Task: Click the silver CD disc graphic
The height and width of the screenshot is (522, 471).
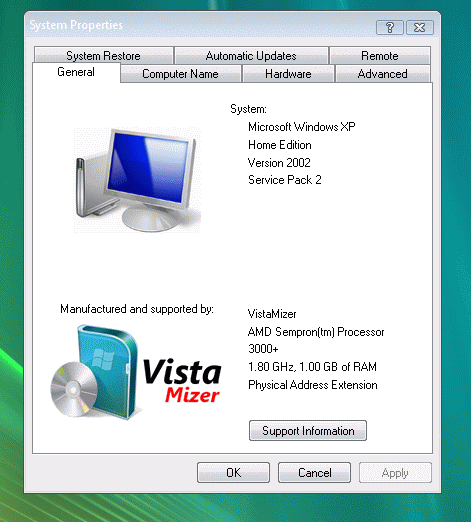Action: (74, 389)
